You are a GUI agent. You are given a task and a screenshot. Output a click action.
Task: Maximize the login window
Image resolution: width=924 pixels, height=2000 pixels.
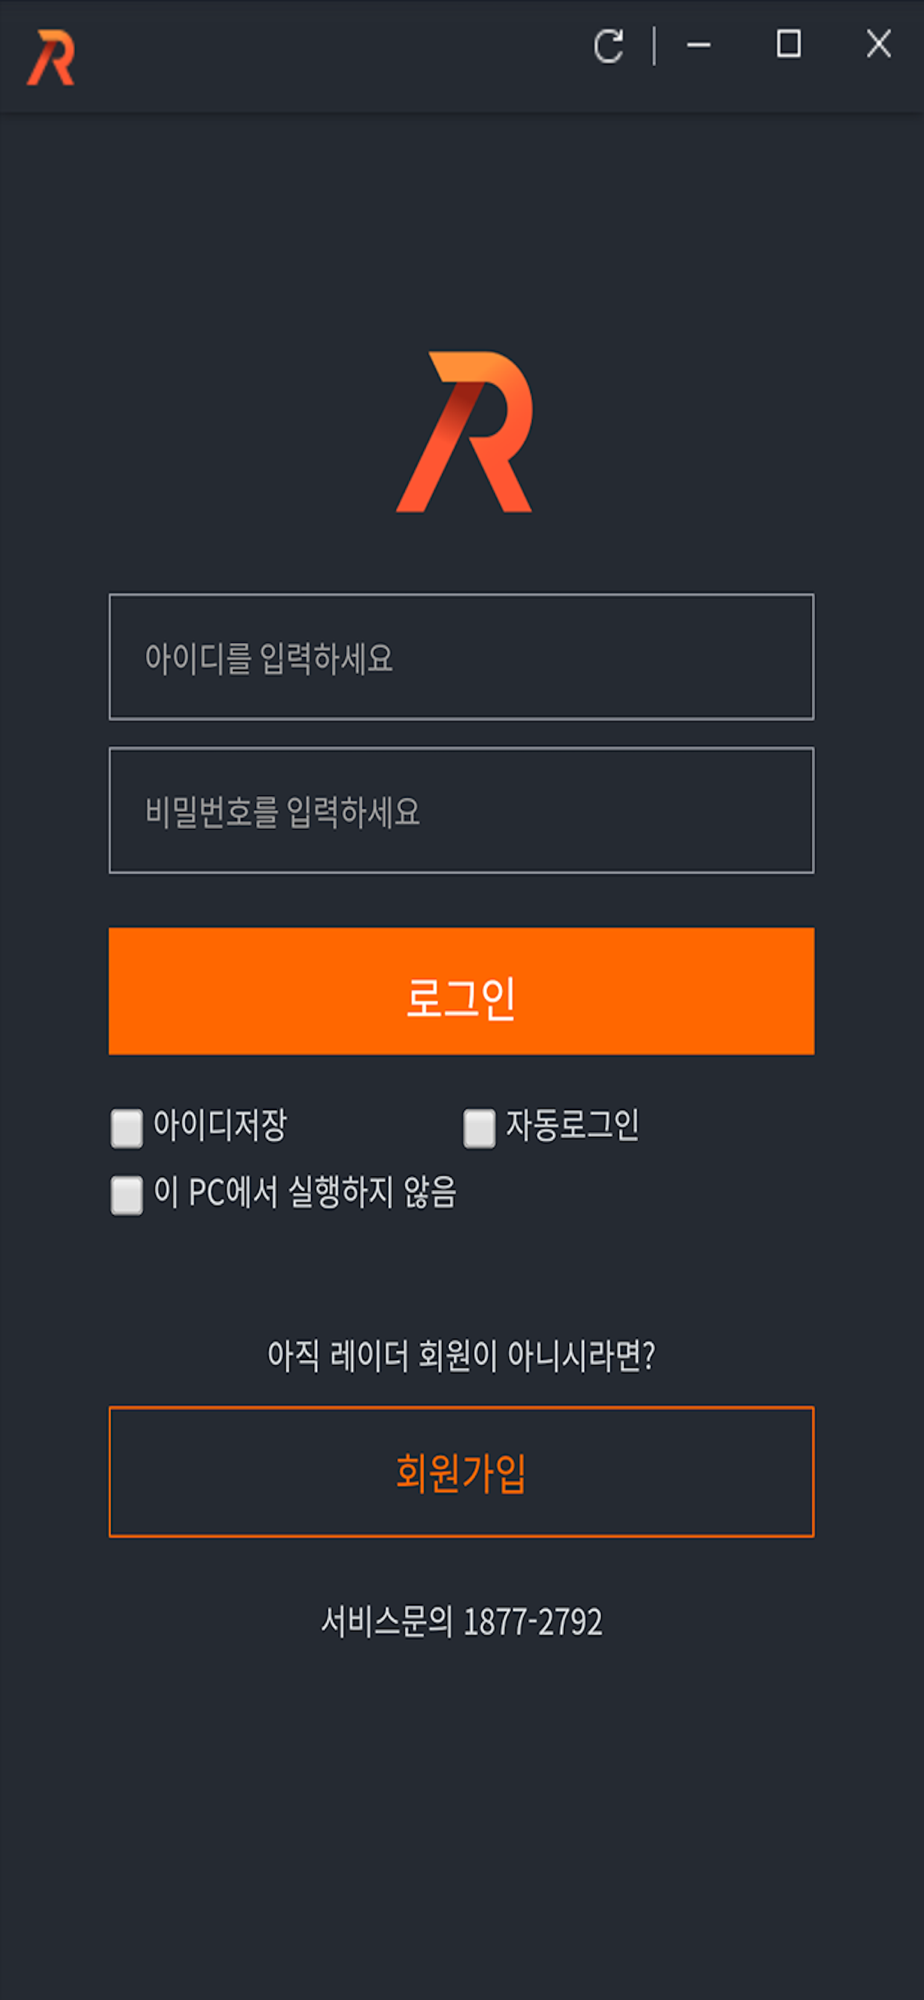click(789, 44)
